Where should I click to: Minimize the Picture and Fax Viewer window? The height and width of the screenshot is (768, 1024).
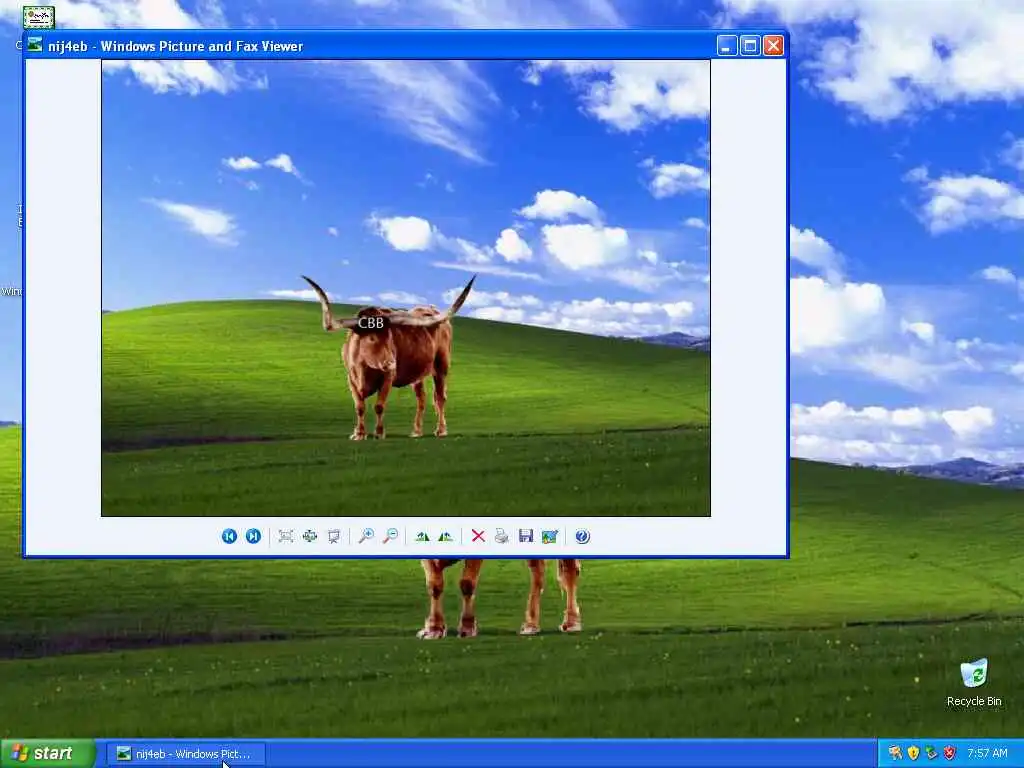coord(727,46)
